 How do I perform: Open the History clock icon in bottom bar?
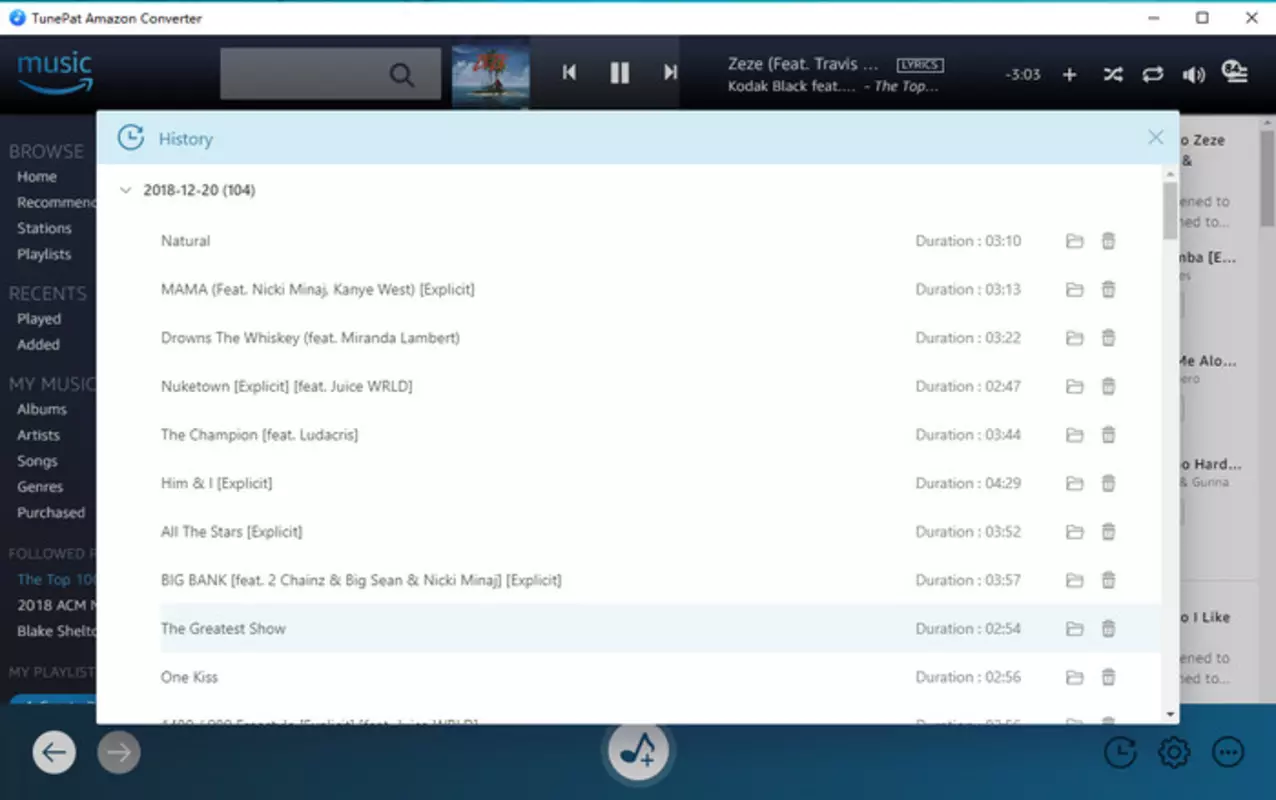pyautogui.click(x=1120, y=752)
